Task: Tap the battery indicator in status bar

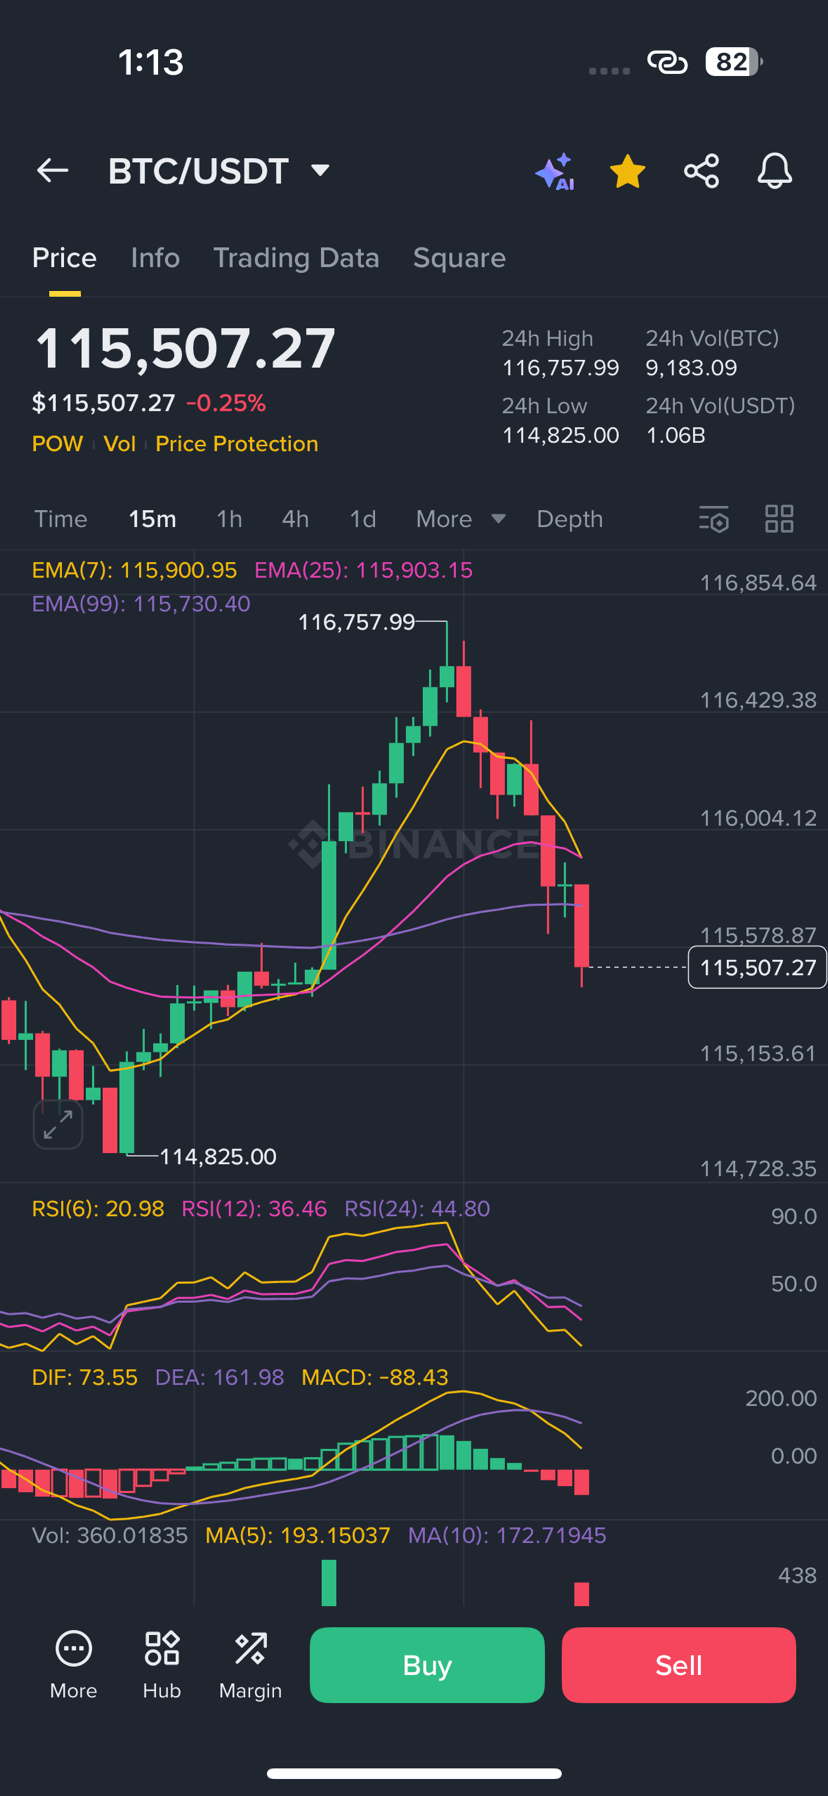Action: (734, 62)
